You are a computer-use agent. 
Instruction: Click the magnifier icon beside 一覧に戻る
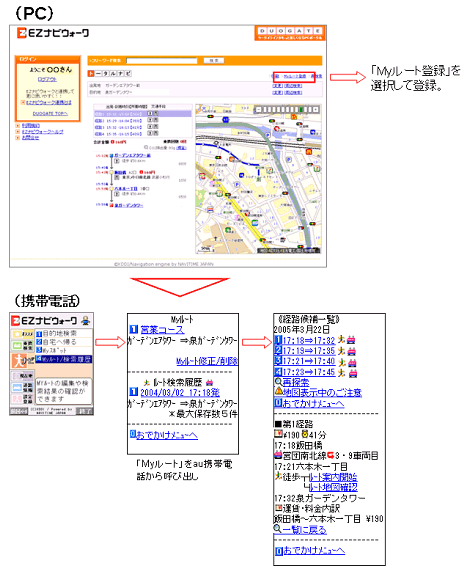(x=278, y=529)
